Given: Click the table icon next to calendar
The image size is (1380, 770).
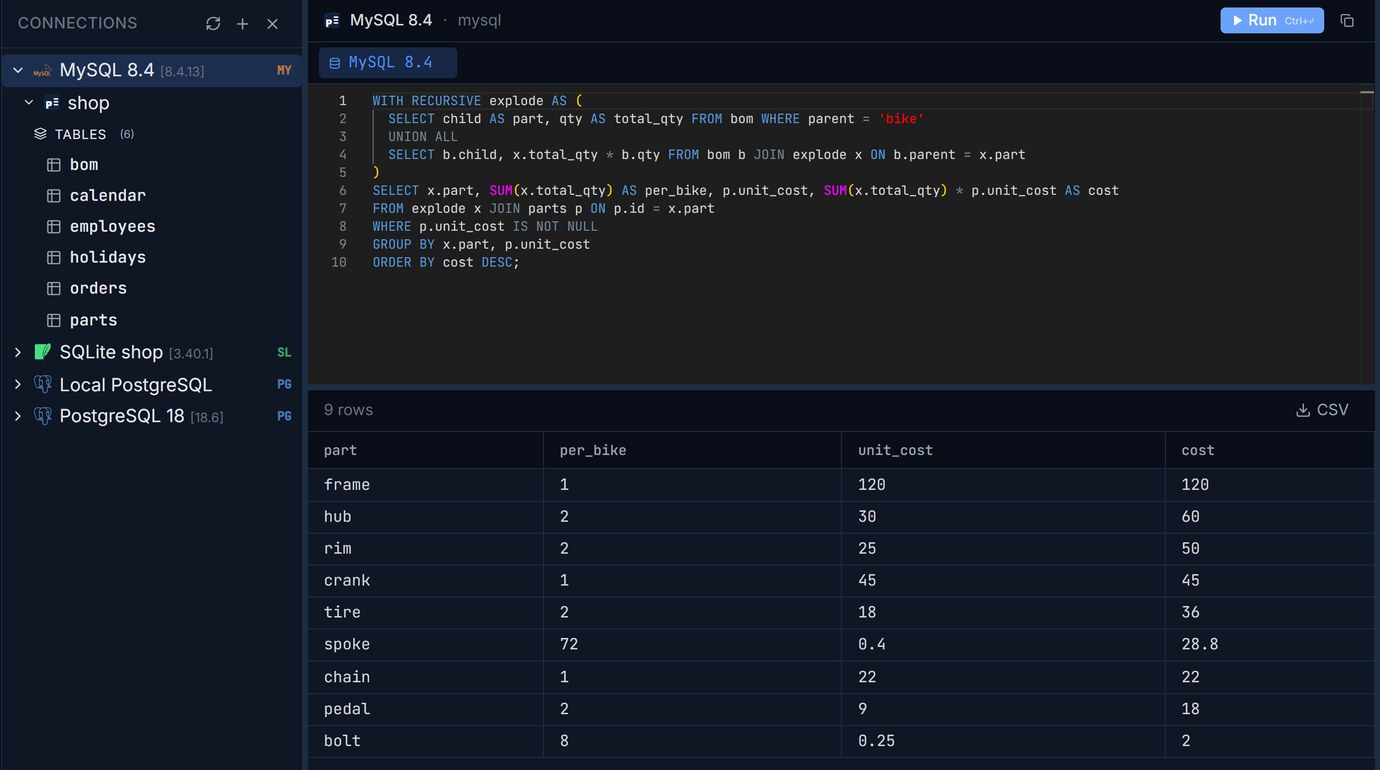Looking at the screenshot, I should click(54, 196).
